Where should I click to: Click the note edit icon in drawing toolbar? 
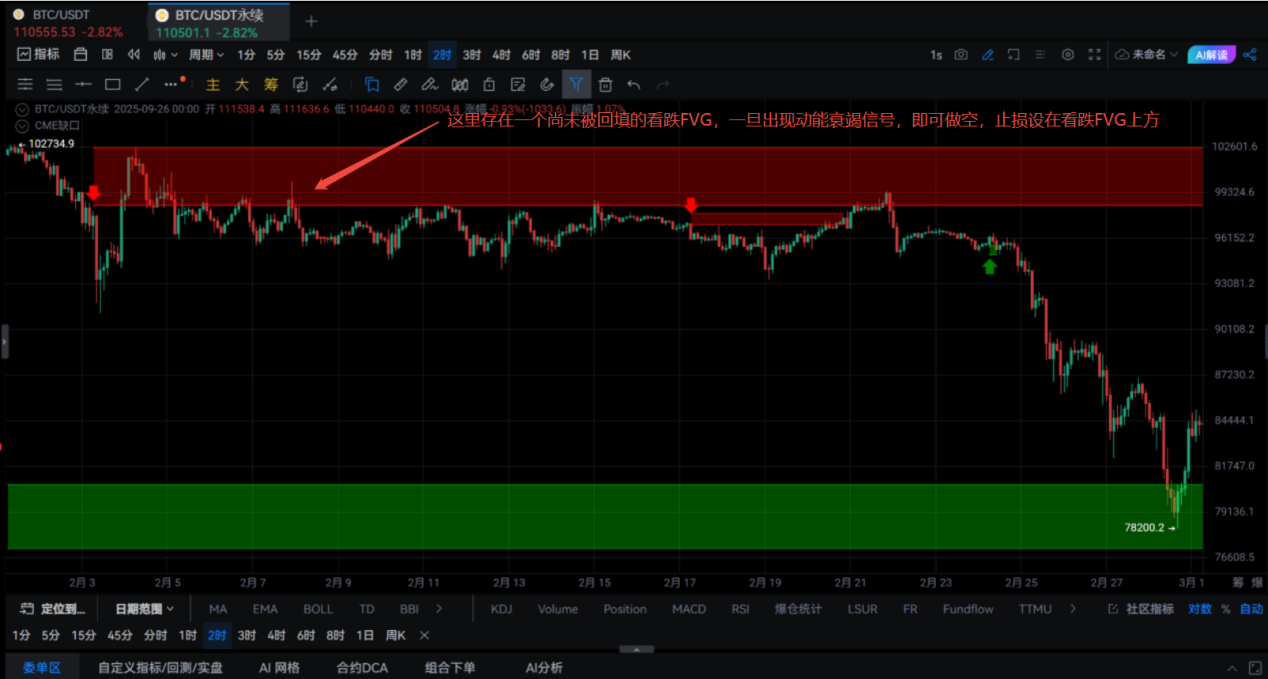pyautogui.click(x=518, y=84)
